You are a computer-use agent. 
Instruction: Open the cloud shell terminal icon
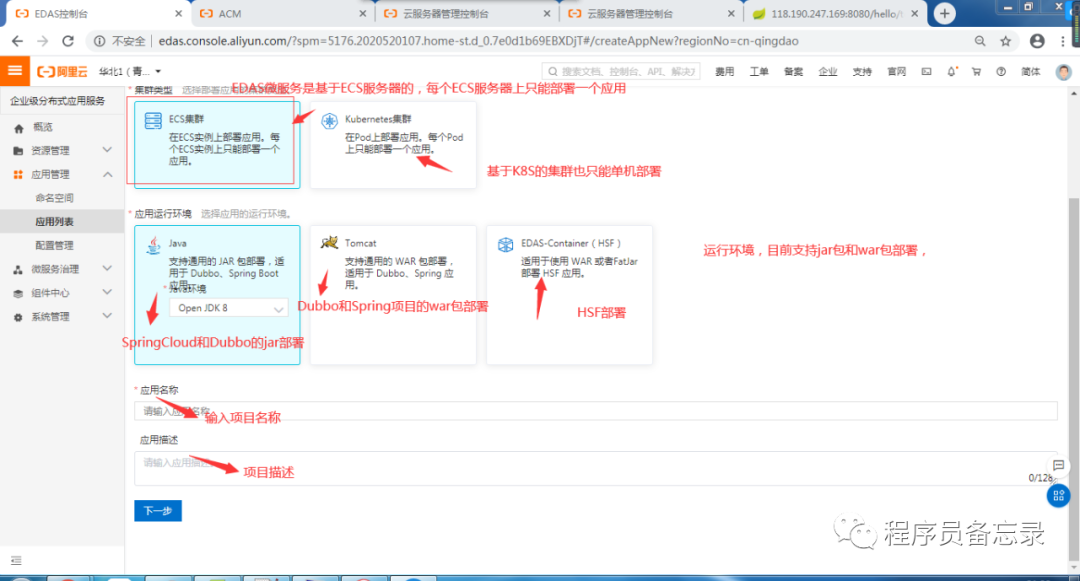(x=926, y=72)
